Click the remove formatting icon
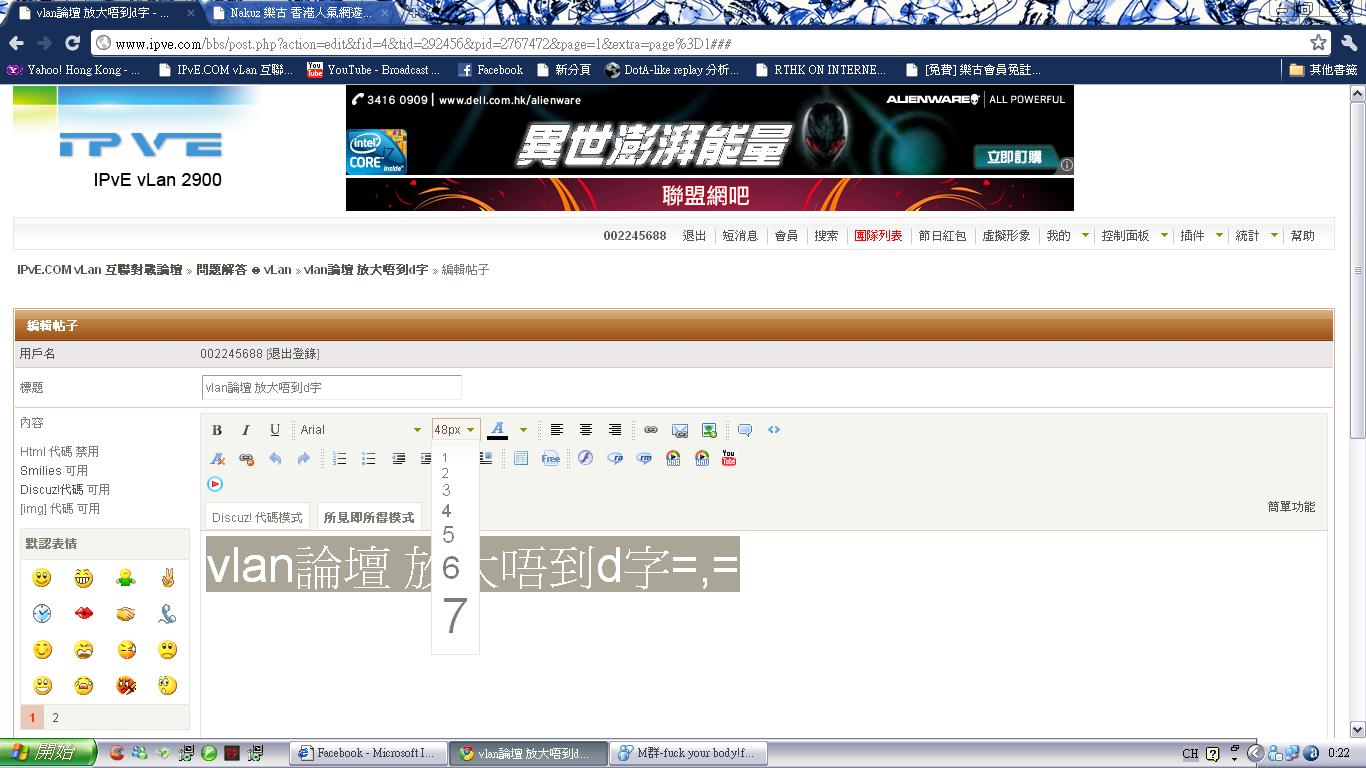 pyautogui.click(x=217, y=458)
